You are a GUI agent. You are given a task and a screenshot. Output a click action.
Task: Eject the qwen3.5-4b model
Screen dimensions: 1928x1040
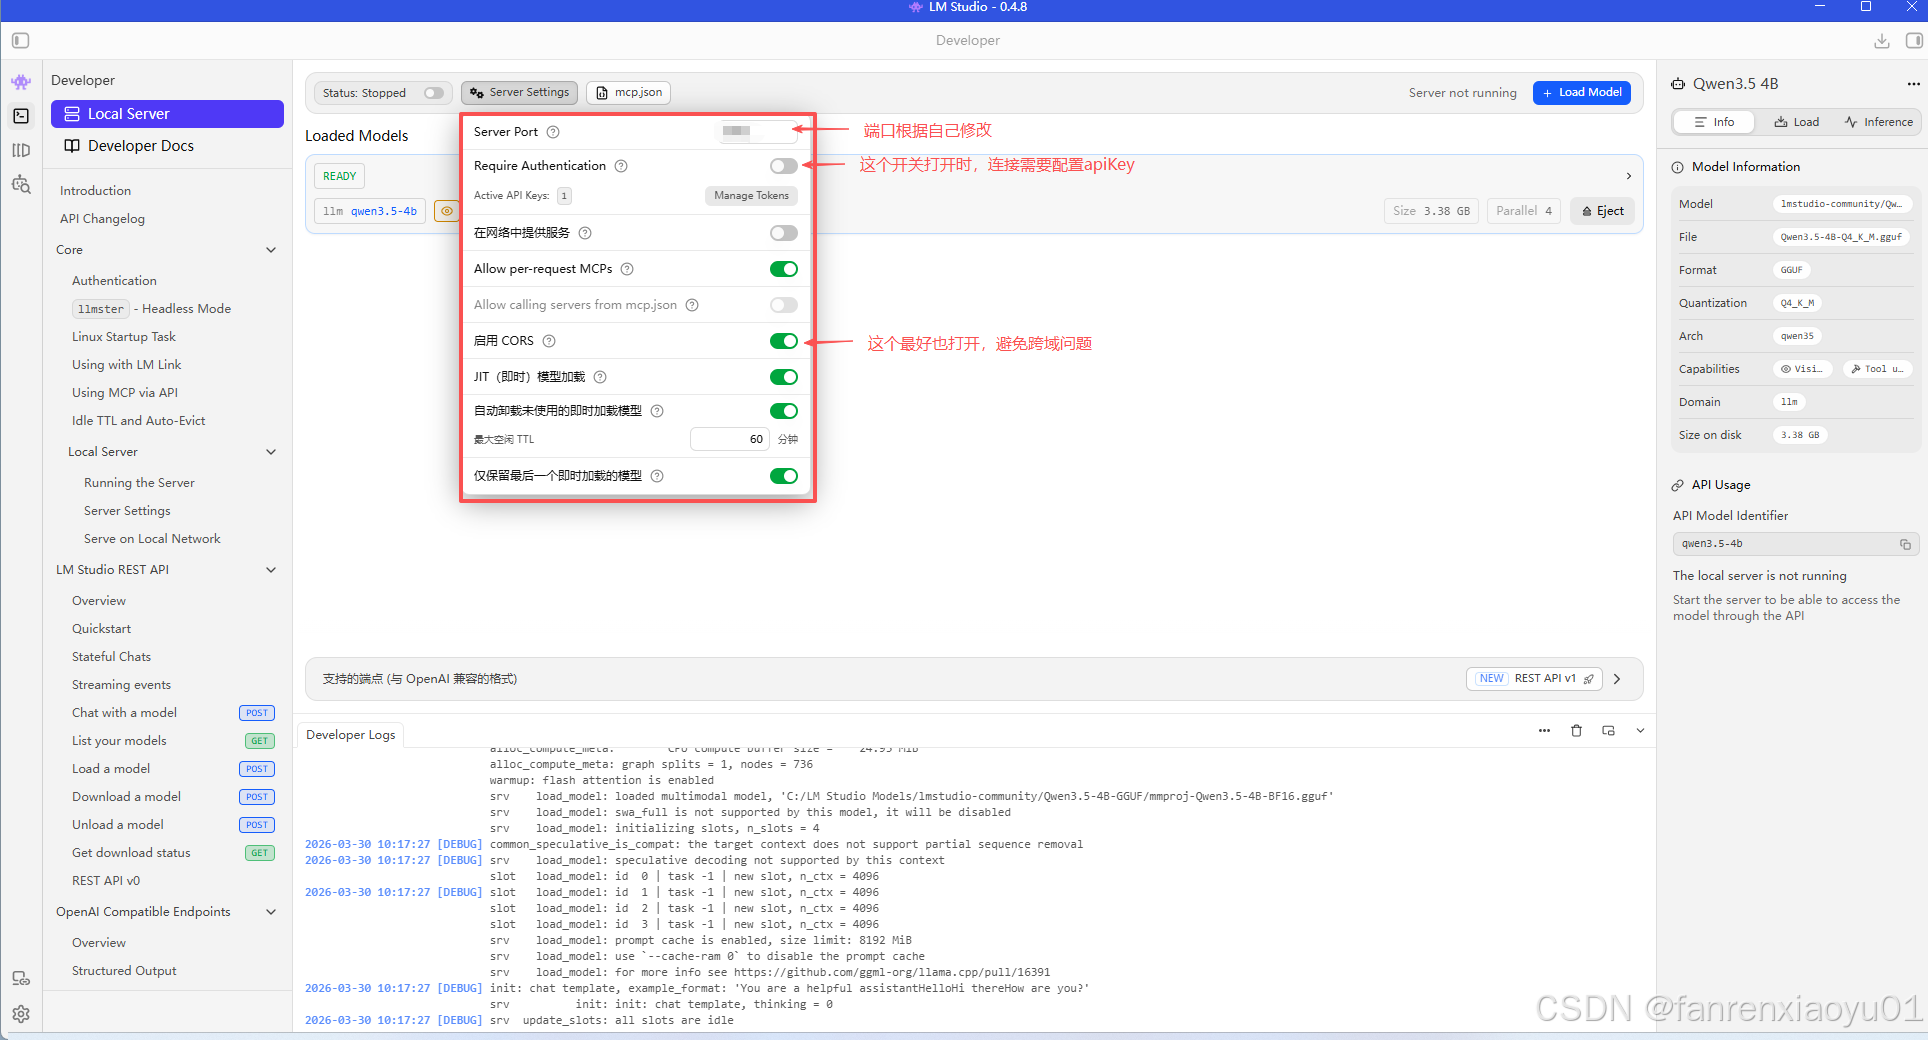[x=1602, y=211]
